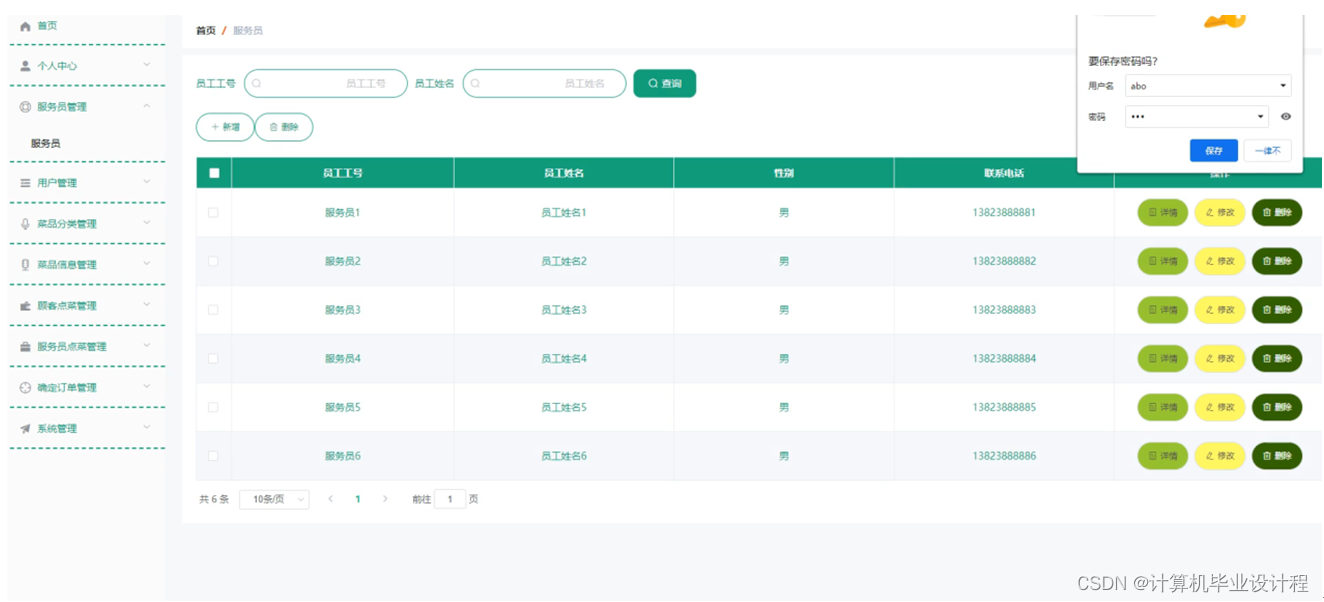
Task: Check the box for 服务员2 row
Action: tap(213, 261)
